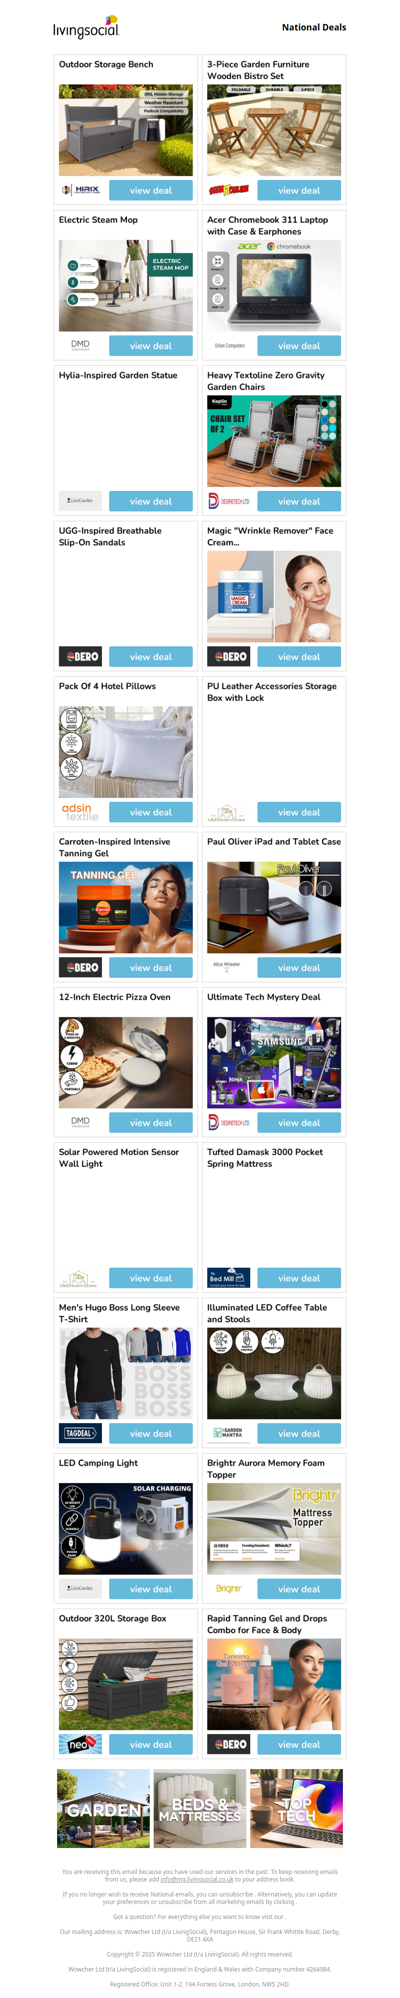Click the LivingSocial logo

click(x=86, y=27)
